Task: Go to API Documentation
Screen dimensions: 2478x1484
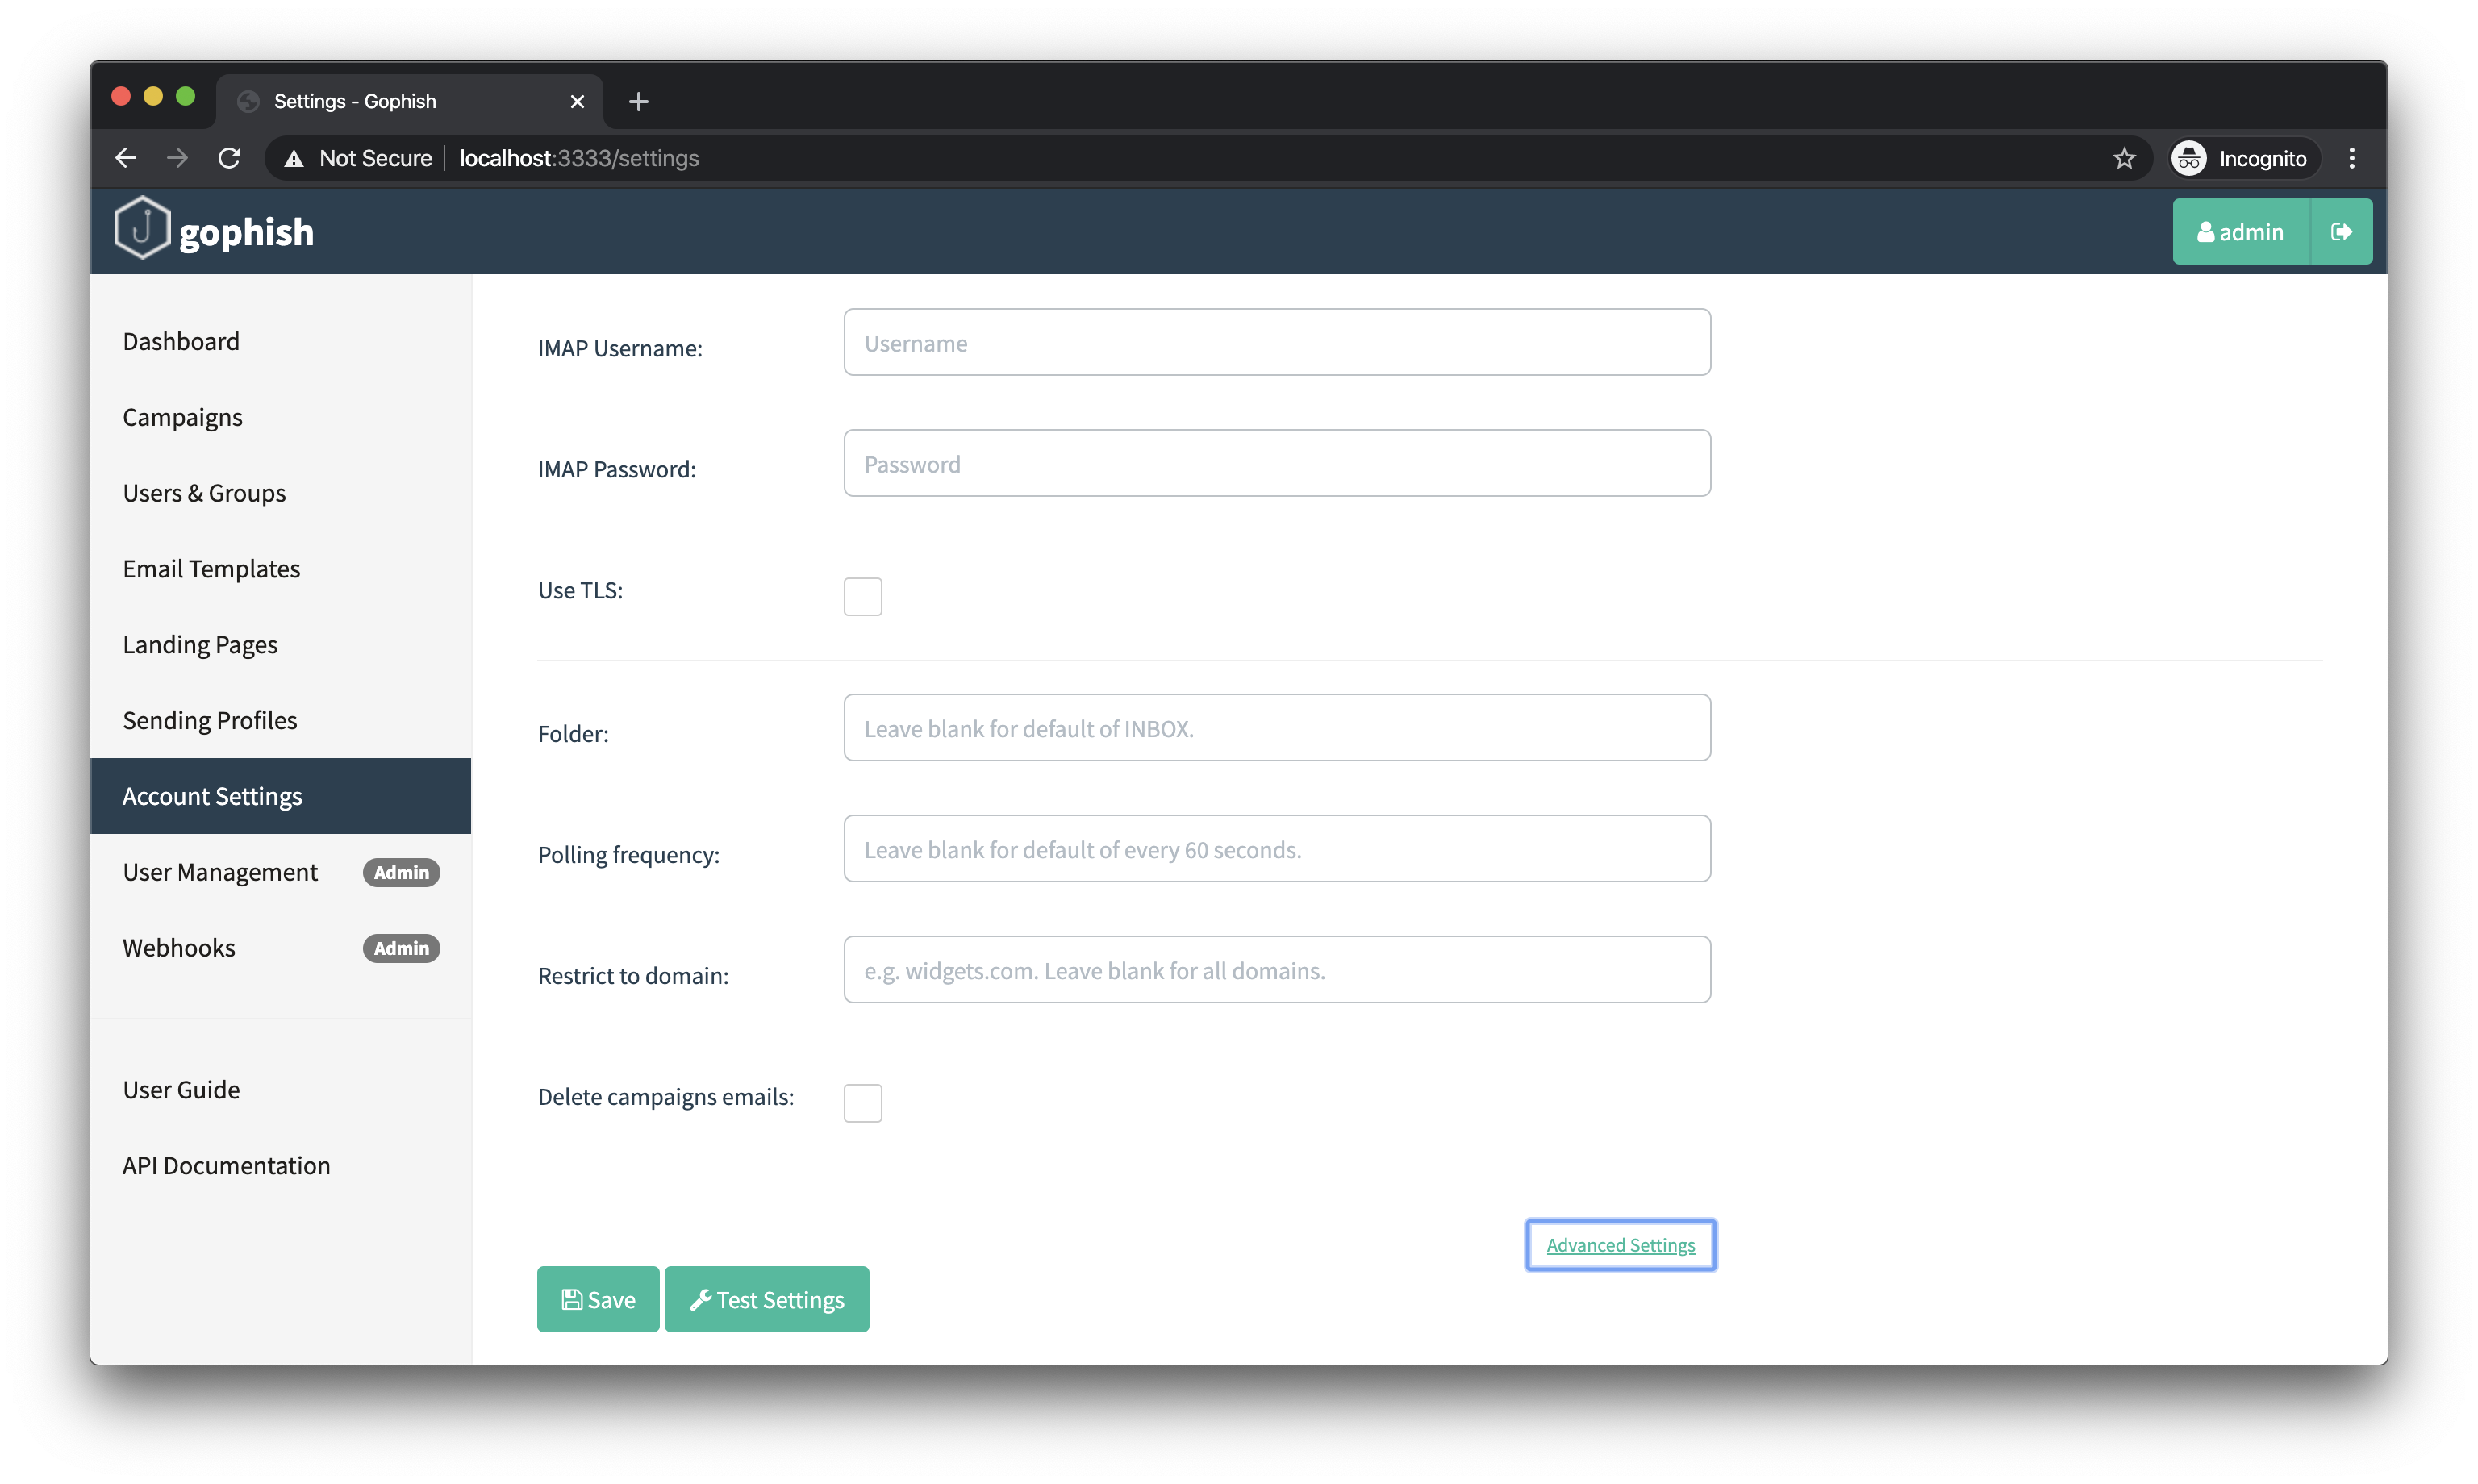Action: pos(227,1165)
